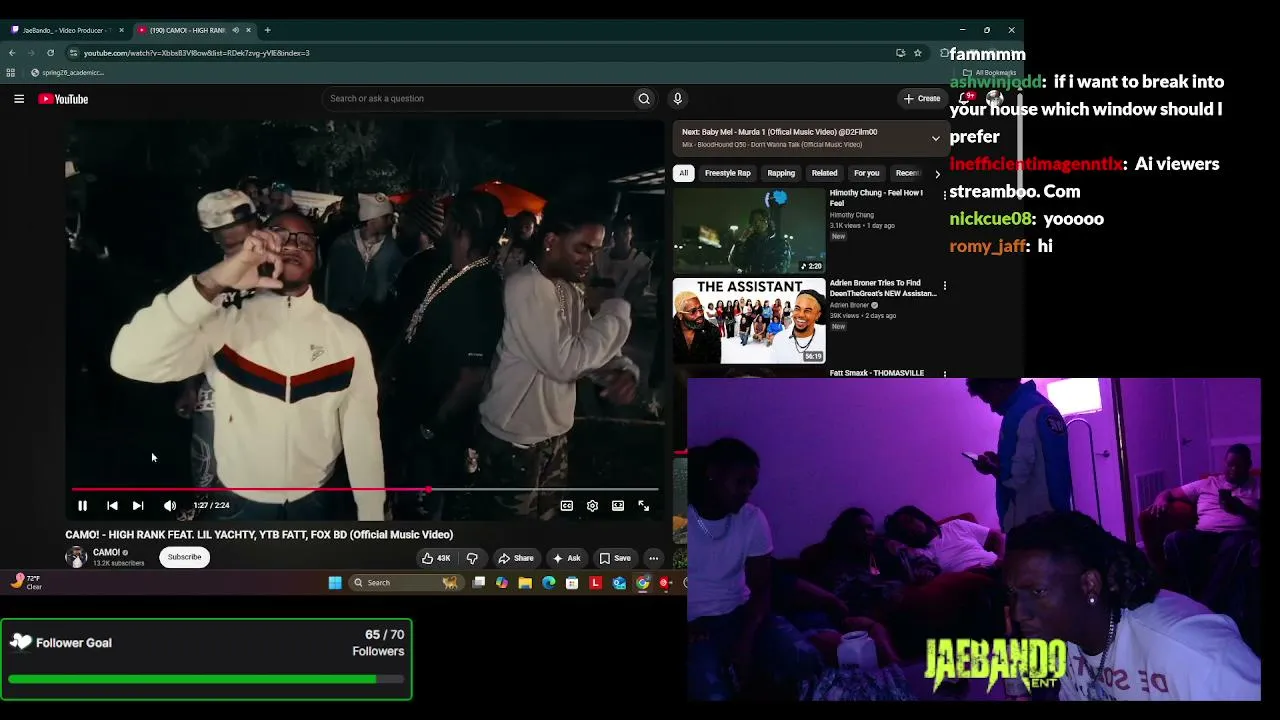Toggle theater mode in the player

618,506
